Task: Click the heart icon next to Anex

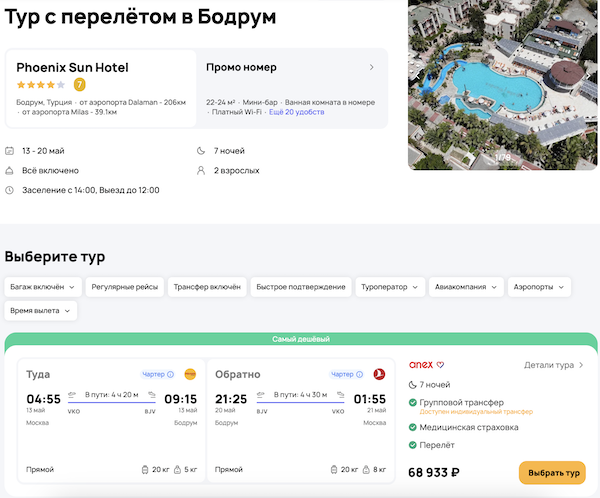Action: point(440,365)
